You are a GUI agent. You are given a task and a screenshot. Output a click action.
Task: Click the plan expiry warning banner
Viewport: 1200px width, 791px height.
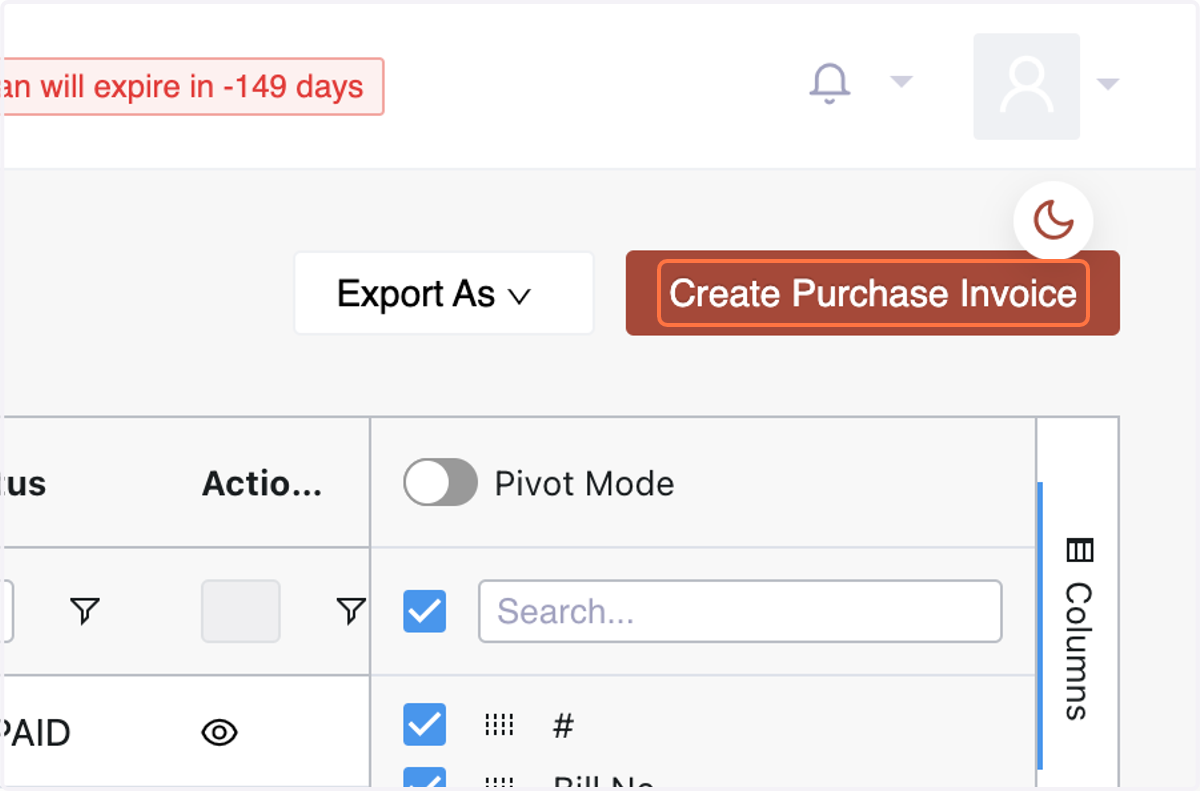(193, 87)
